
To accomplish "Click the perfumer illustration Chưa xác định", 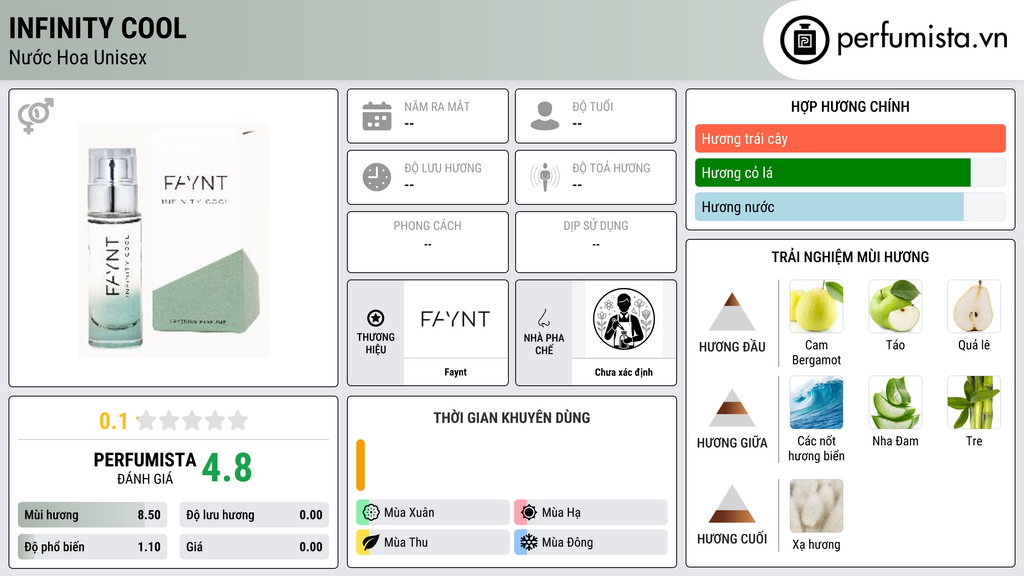I will [x=624, y=319].
